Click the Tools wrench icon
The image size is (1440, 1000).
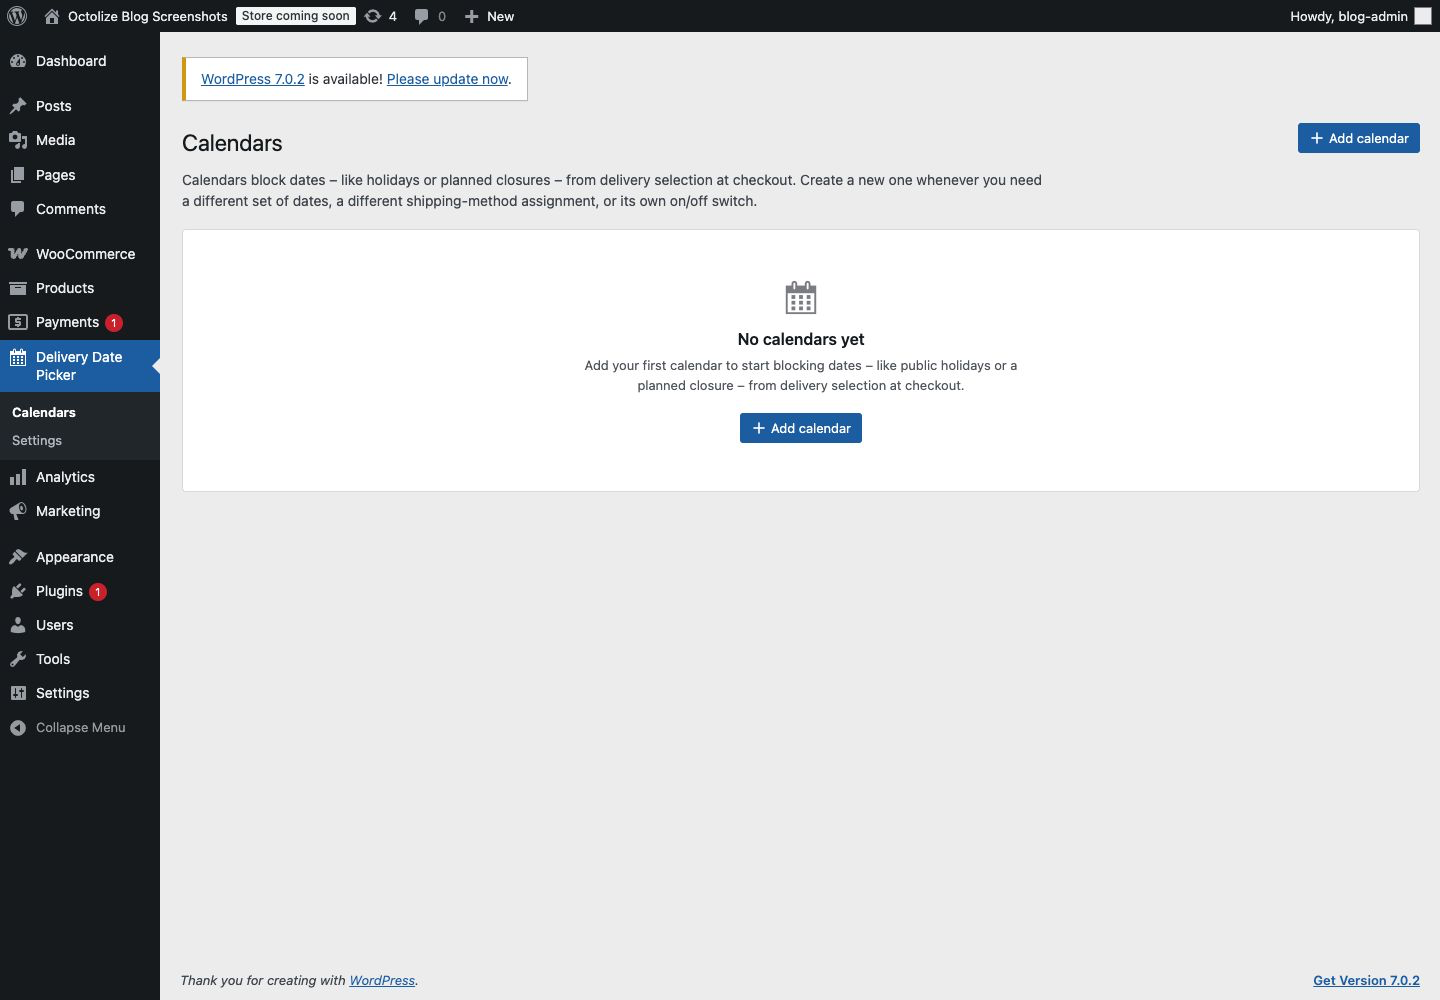18,659
